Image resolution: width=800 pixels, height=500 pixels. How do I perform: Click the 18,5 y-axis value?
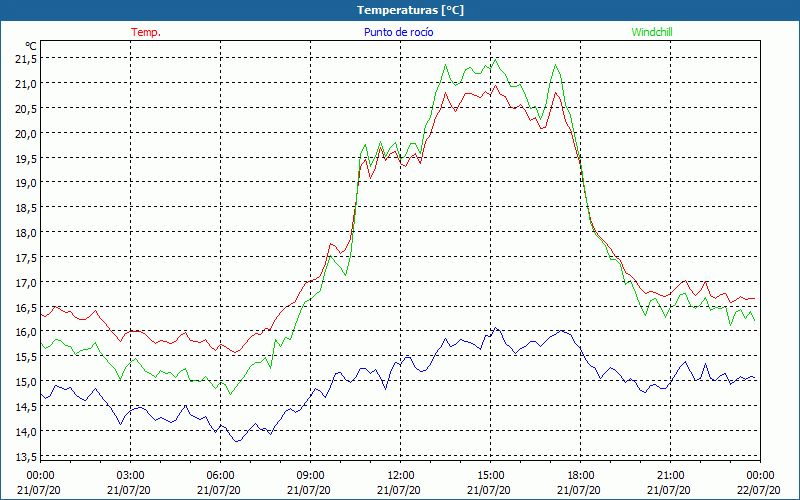(x=26, y=208)
